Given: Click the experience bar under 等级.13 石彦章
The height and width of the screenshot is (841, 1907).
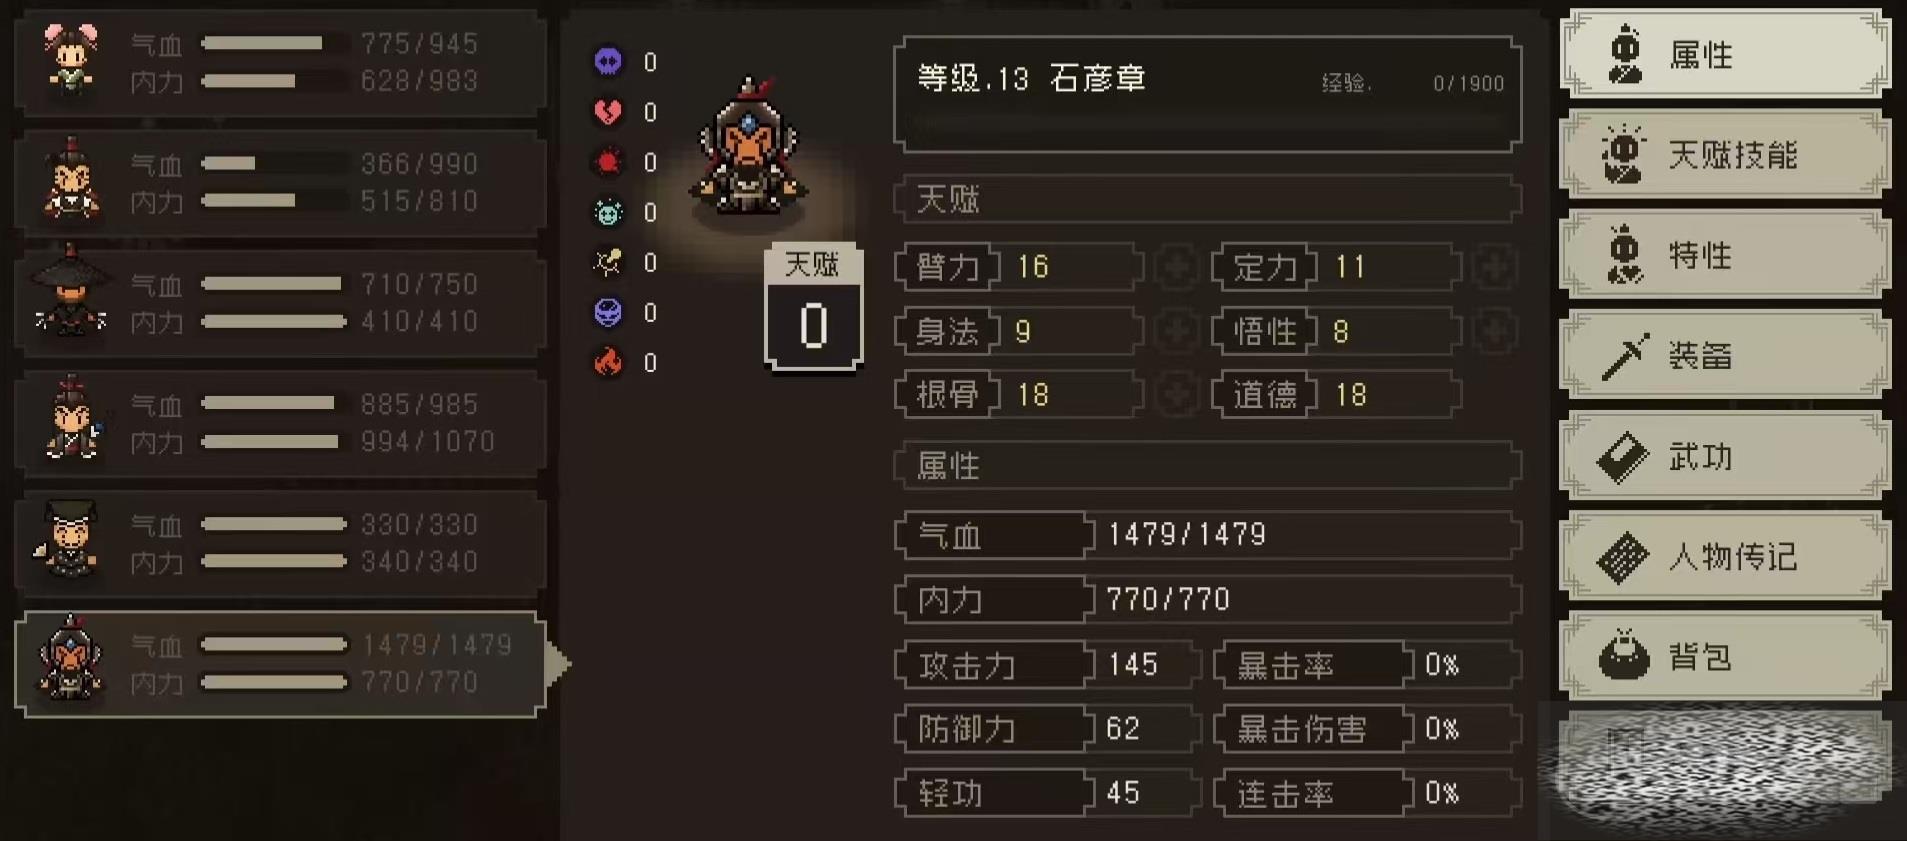Looking at the screenshot, I should pyautogui.click(x=1207, y=125).
